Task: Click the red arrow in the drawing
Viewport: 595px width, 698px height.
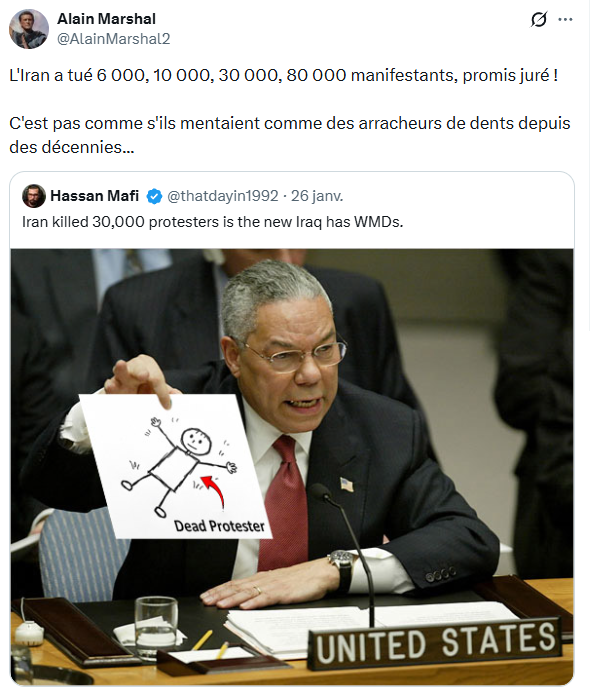Action: tap(213, 491)
